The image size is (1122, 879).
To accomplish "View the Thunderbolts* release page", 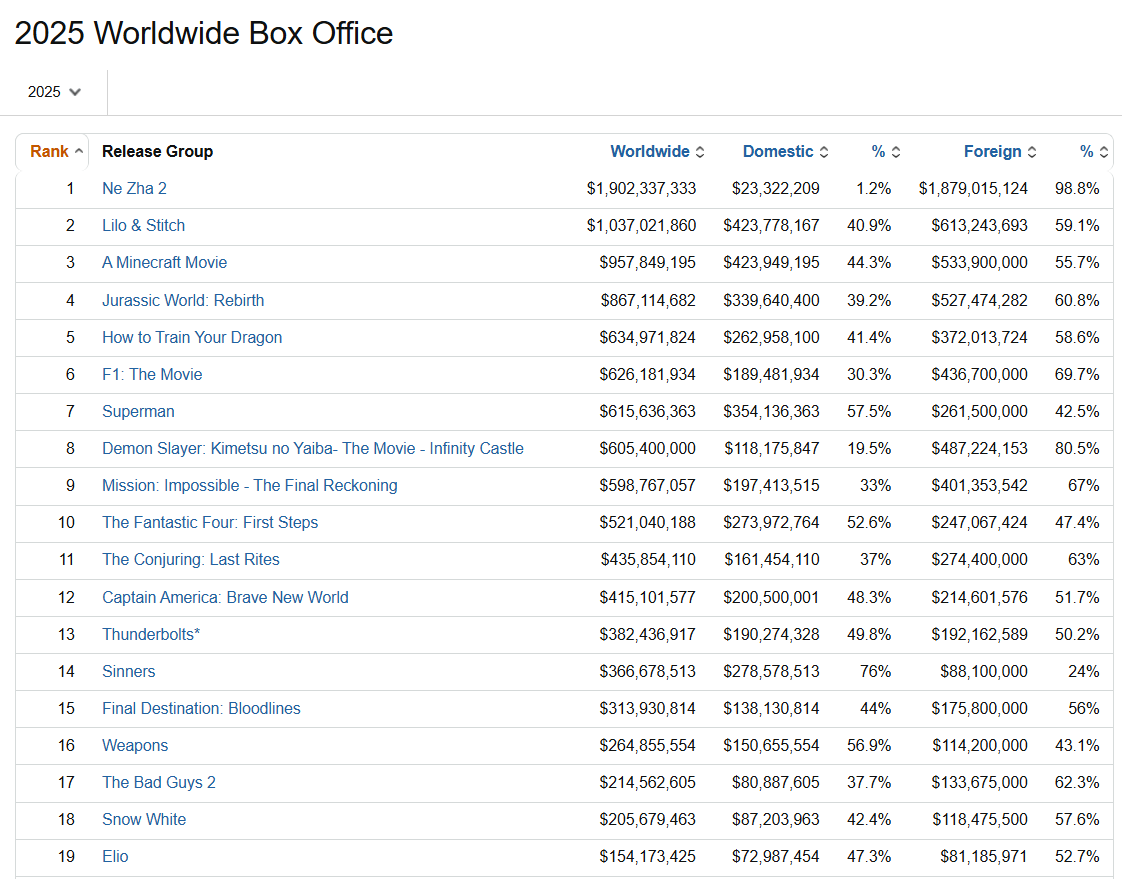I will click(151, 634).
